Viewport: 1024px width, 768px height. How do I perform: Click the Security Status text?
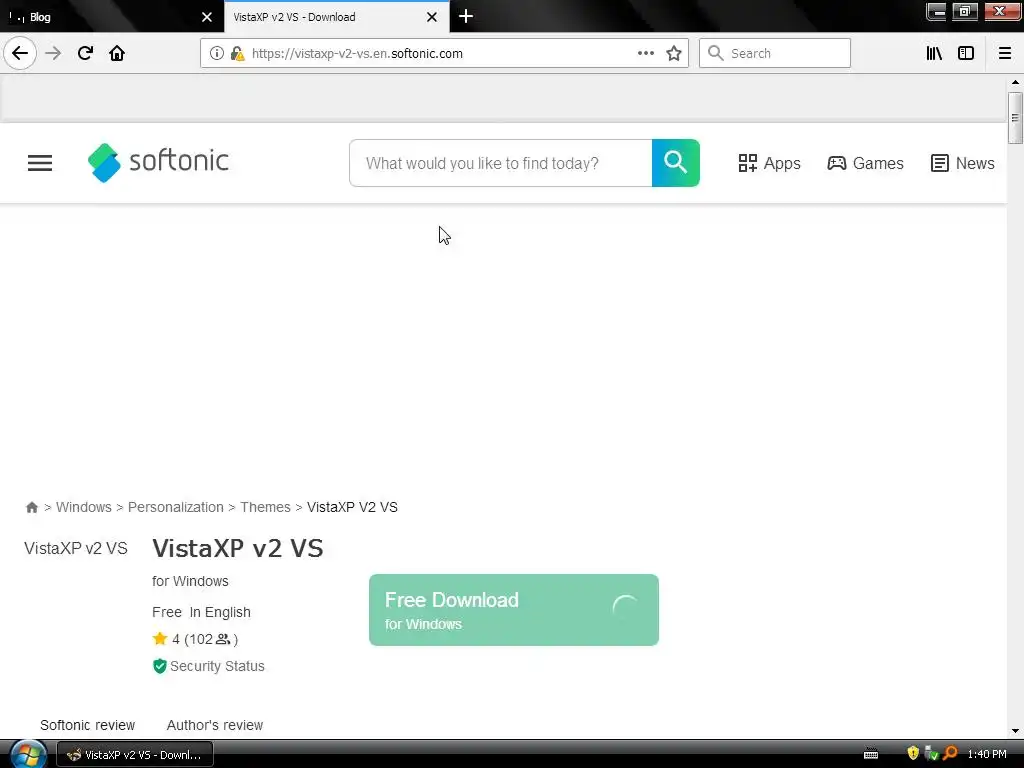(217, 666)
